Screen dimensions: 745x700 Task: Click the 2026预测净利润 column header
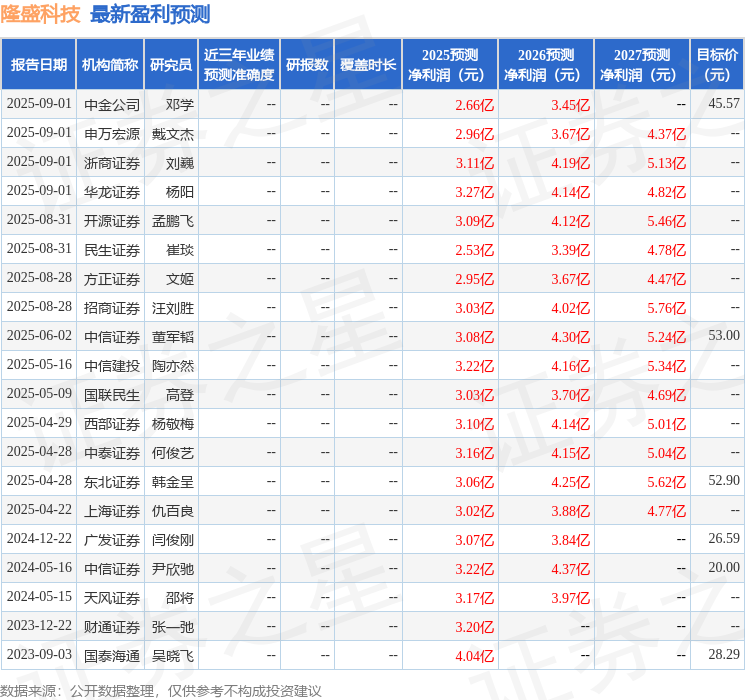pos(546,65)
